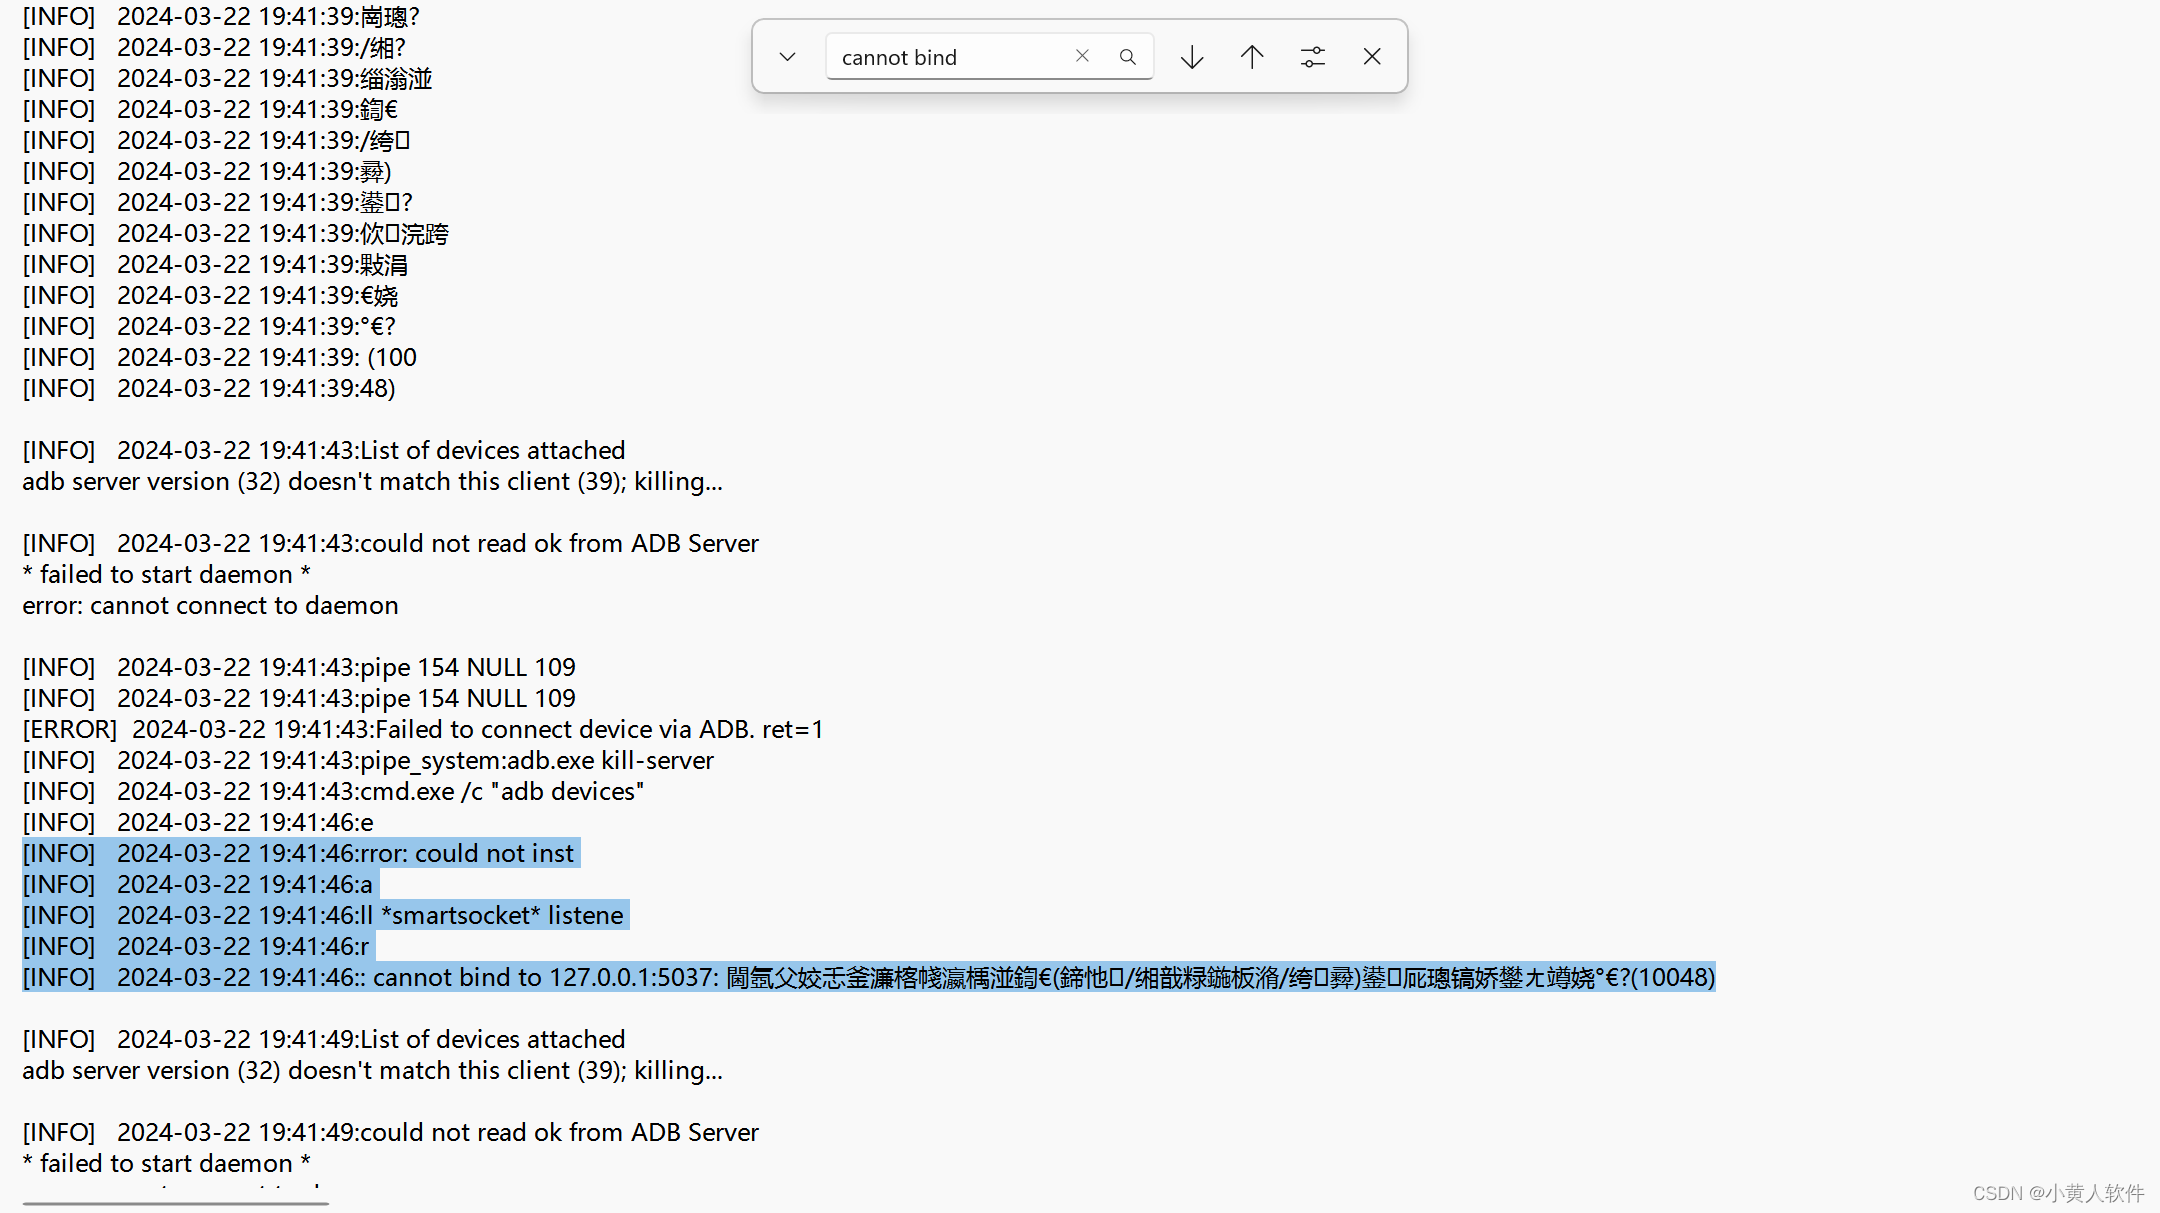Image resolution: width=2160 pixels, height=1213 pixels.
Task: Select the highlighted 'cannot bind to 127.0.0.1:5037' line
Action: pyautogui.click(x=600, y=978)
